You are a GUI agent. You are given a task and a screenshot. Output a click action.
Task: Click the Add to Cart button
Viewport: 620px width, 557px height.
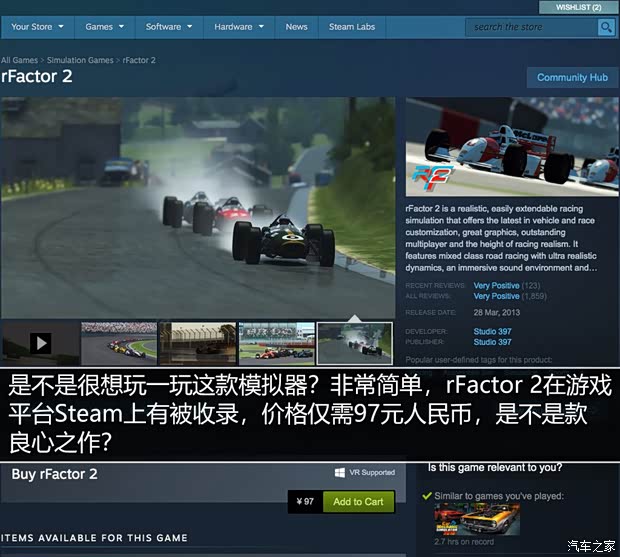coord(358,501)
